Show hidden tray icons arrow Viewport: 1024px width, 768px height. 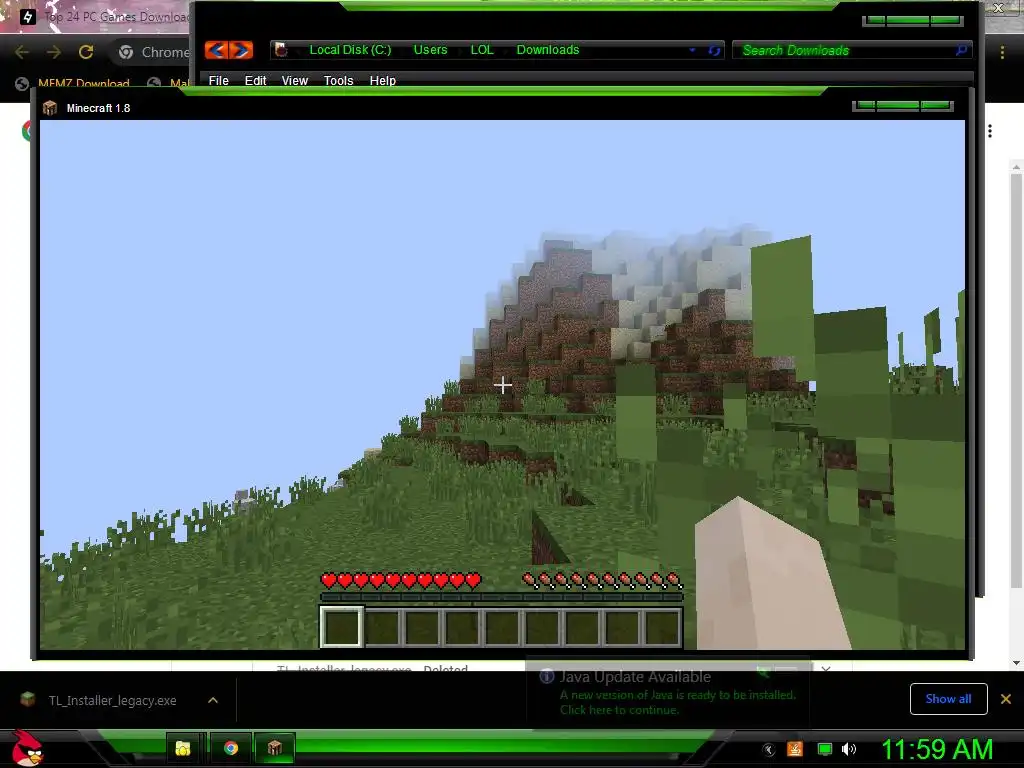769,750
